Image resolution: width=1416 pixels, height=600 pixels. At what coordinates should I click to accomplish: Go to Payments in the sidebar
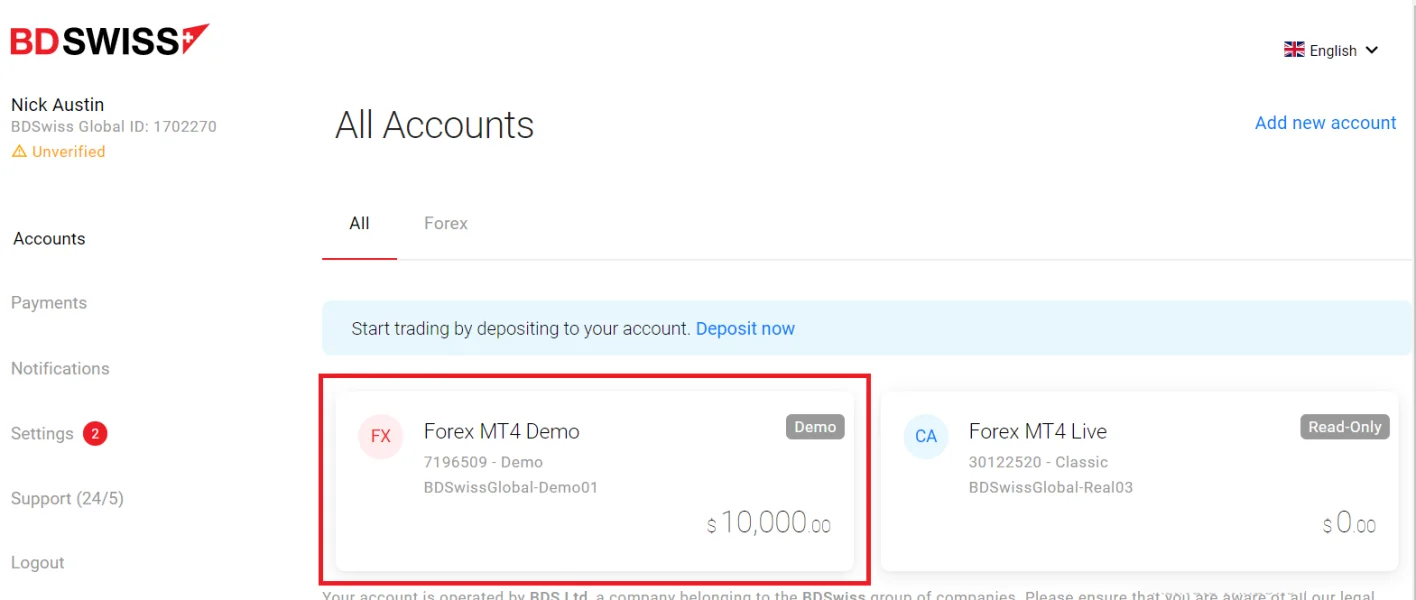49,303
